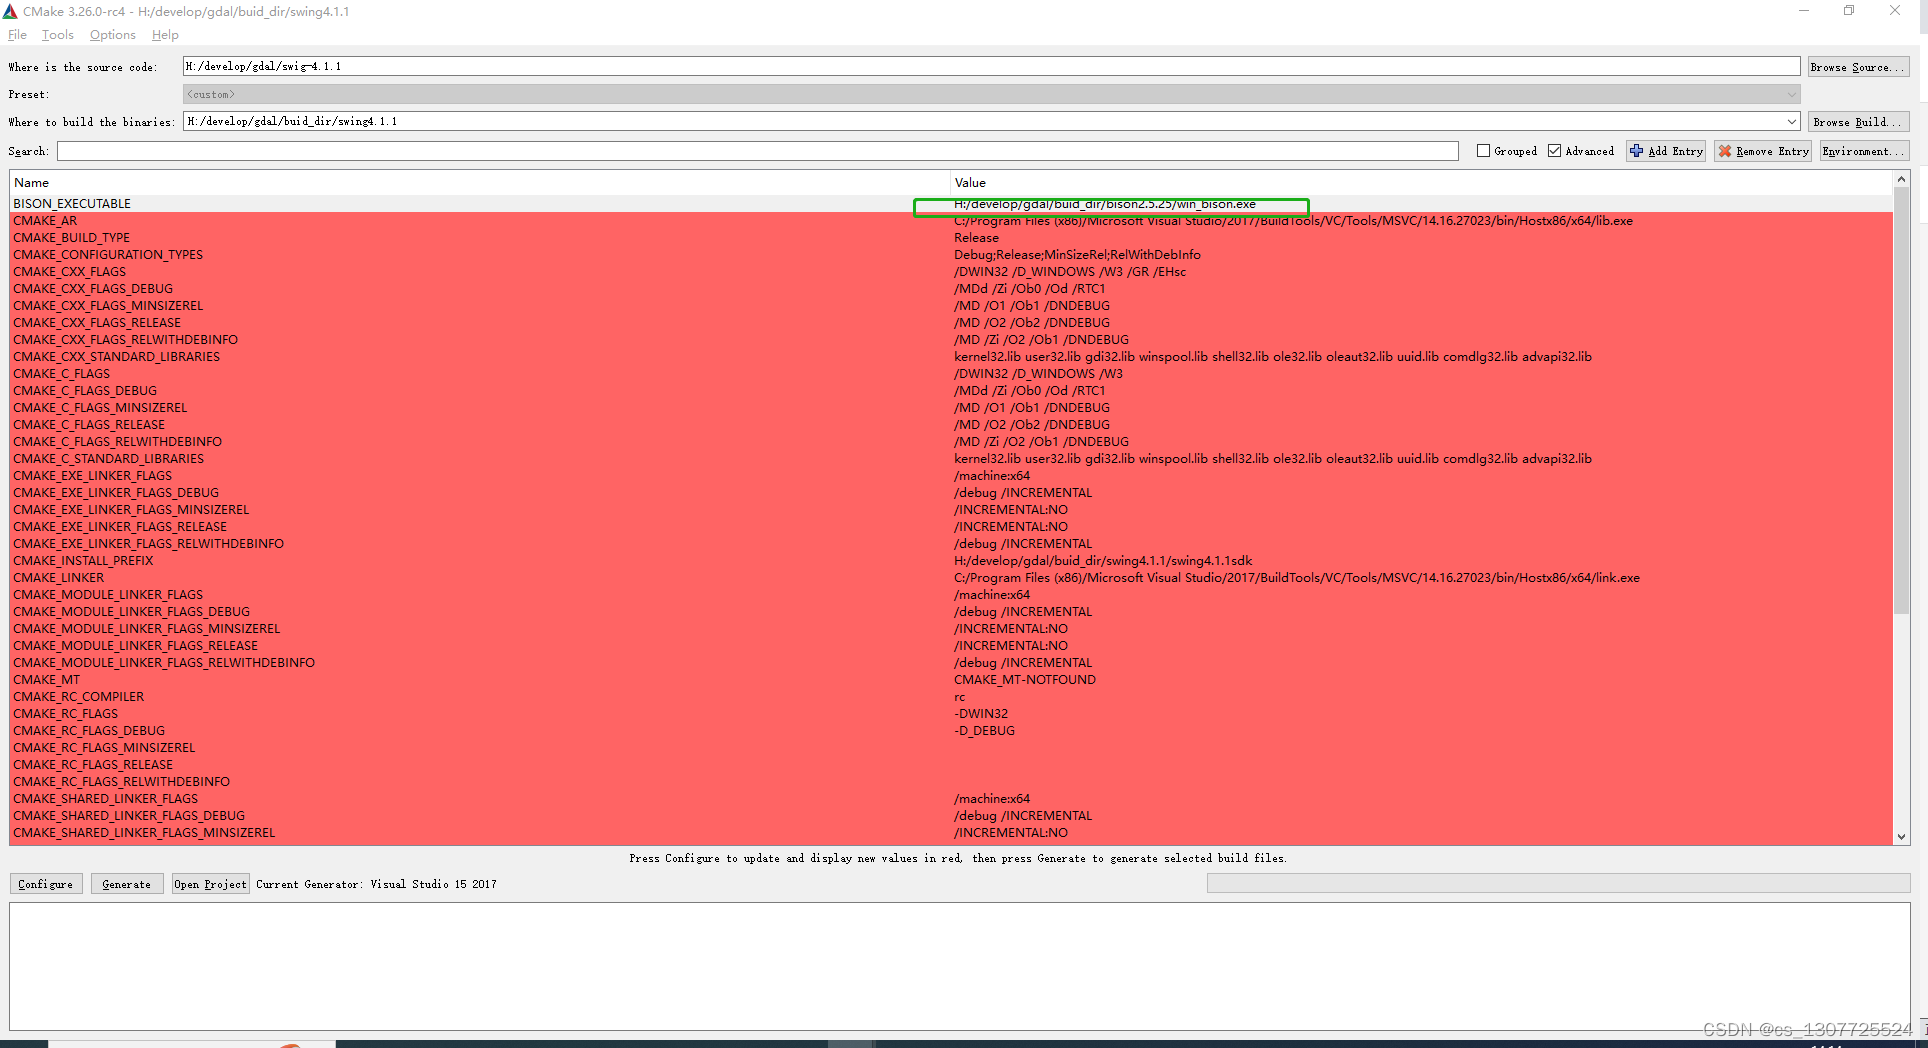Viewport: 1928px width, 1048px height.
Task: Click the Generate button
Action: click(x=127, y=884)
